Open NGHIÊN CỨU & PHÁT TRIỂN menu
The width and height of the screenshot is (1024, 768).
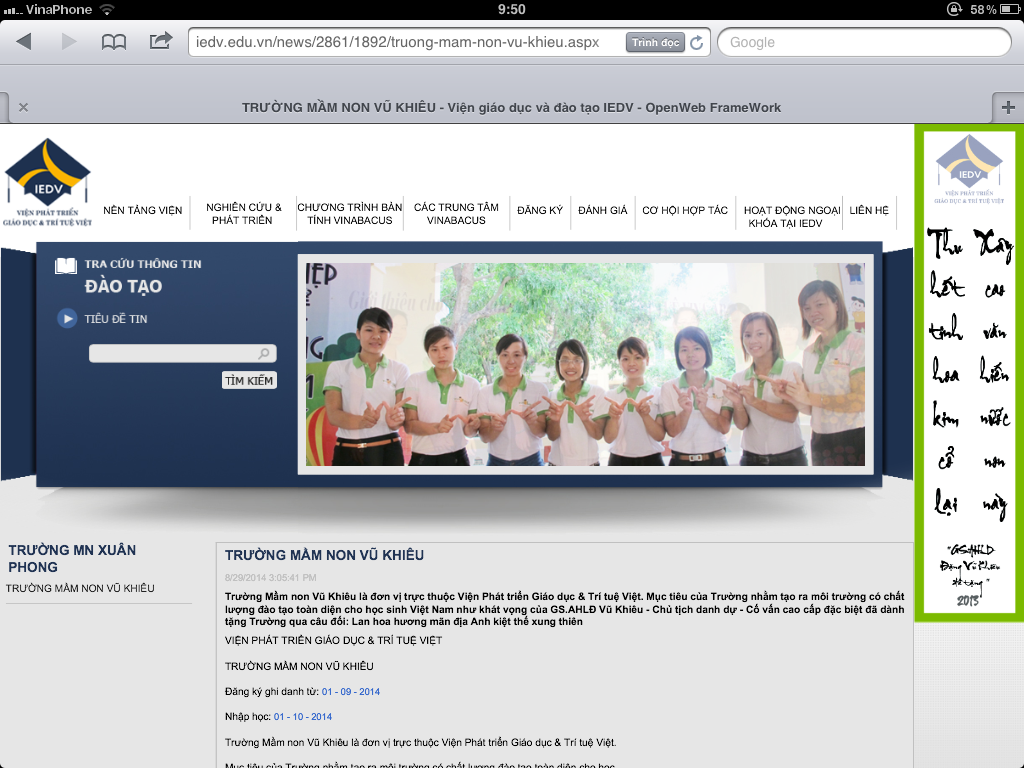pyautogui.click(x=244, y=214)
